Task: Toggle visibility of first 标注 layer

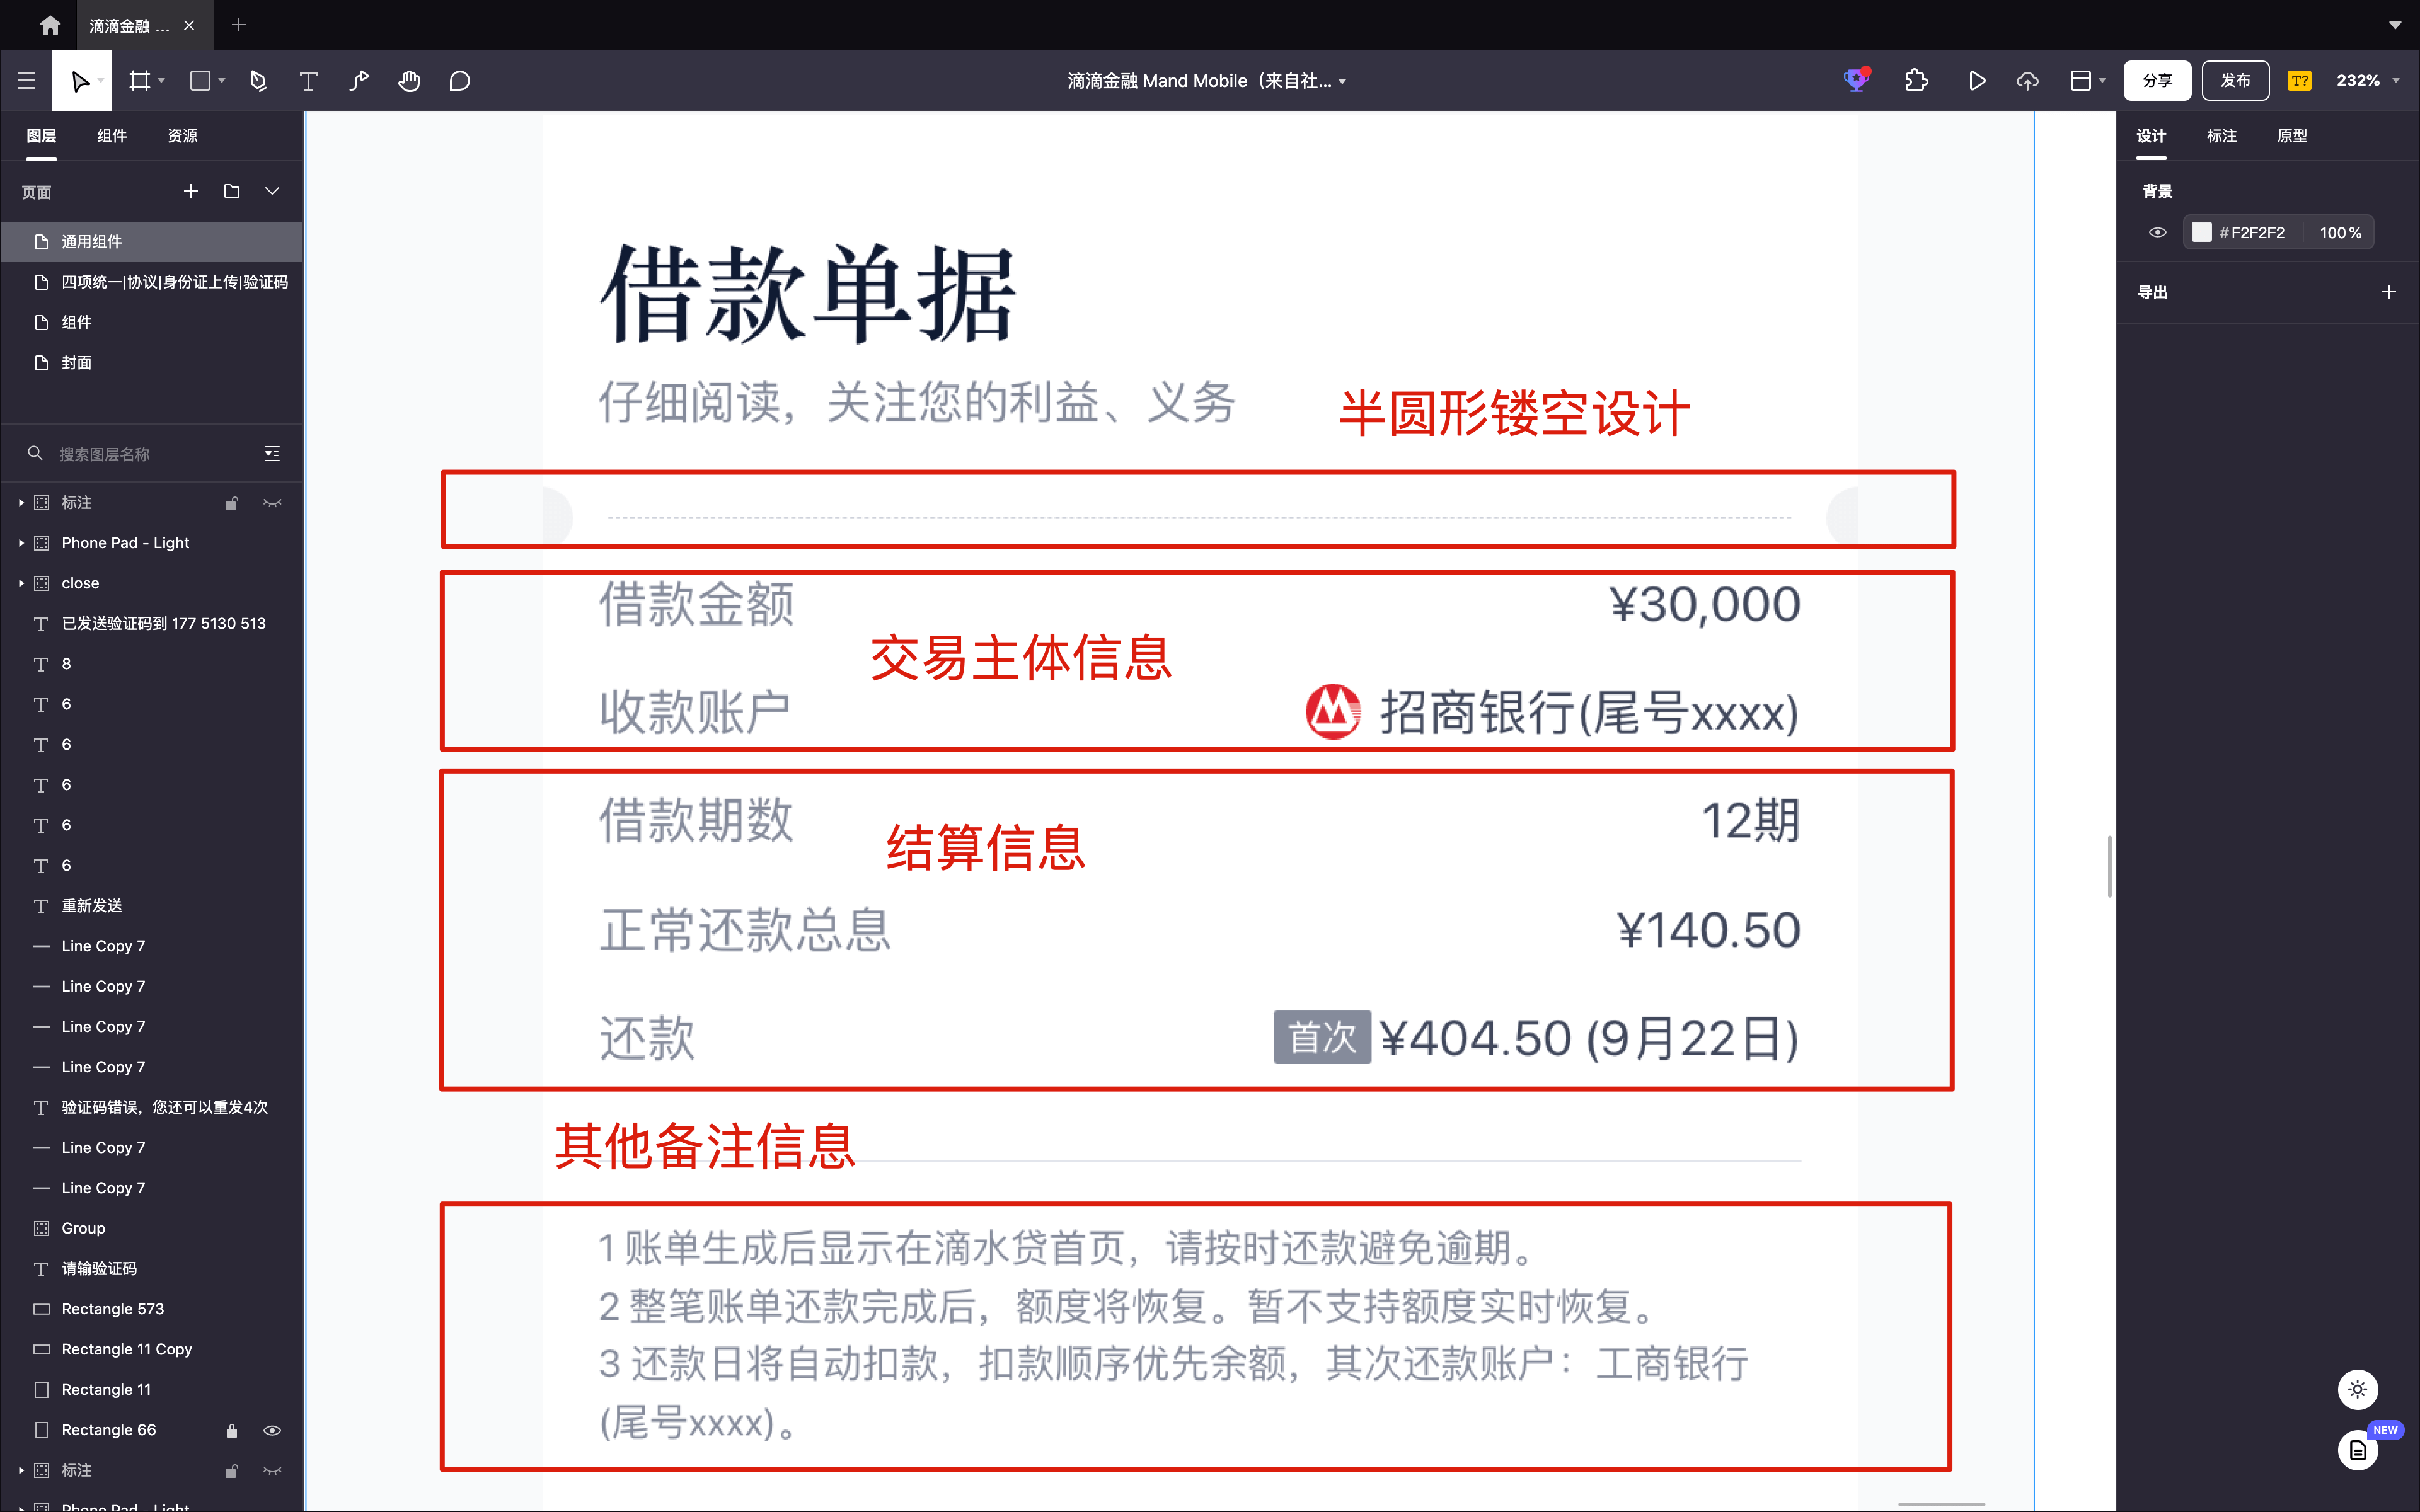Action: tap(272, 503)
